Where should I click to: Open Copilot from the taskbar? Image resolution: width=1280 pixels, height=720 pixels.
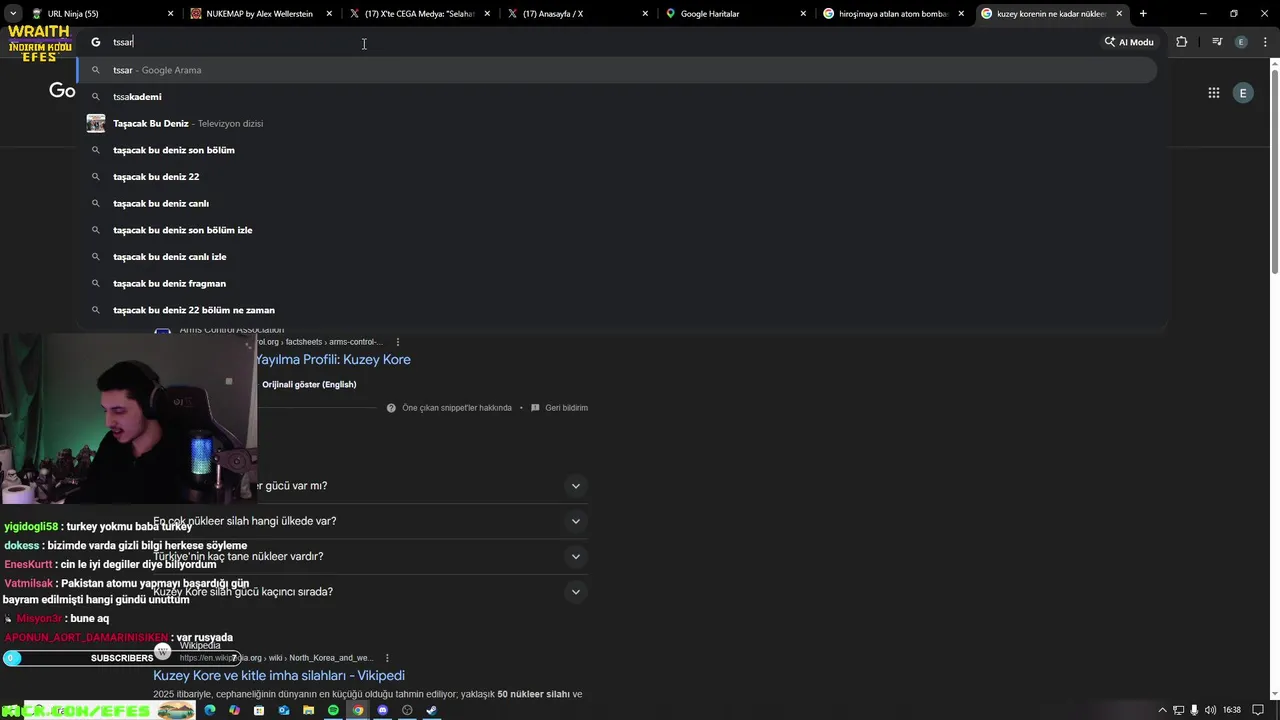coord(234,710)
